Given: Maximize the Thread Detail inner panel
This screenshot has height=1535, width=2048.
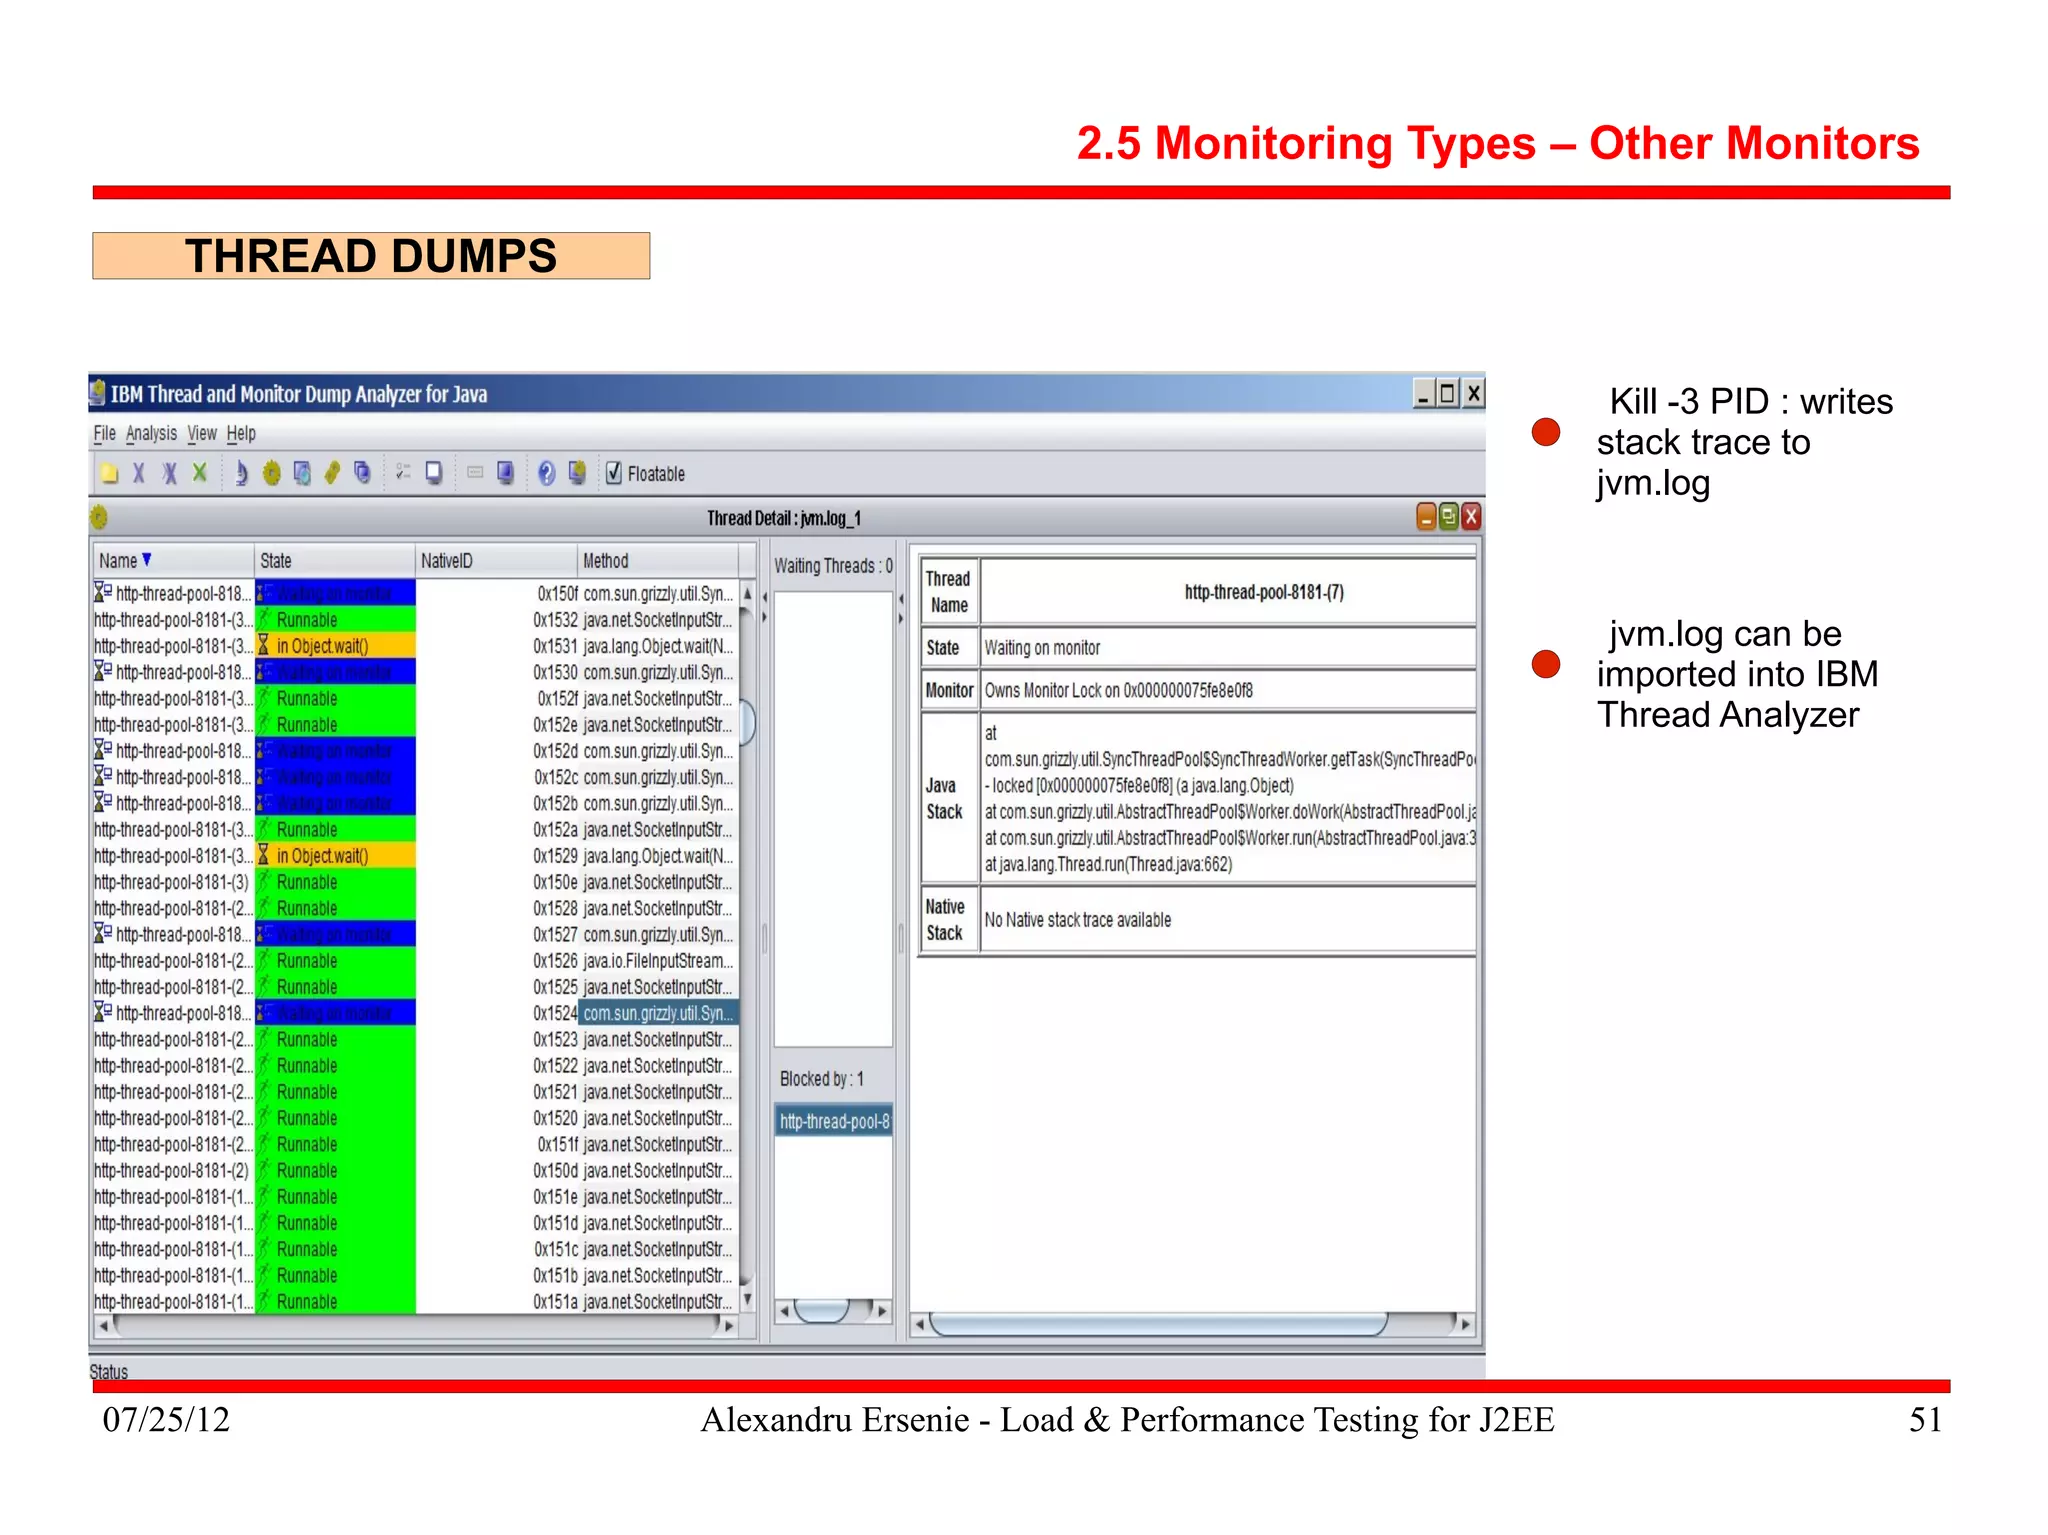Looking at the screenshot, I should (x=1449, y=516).
